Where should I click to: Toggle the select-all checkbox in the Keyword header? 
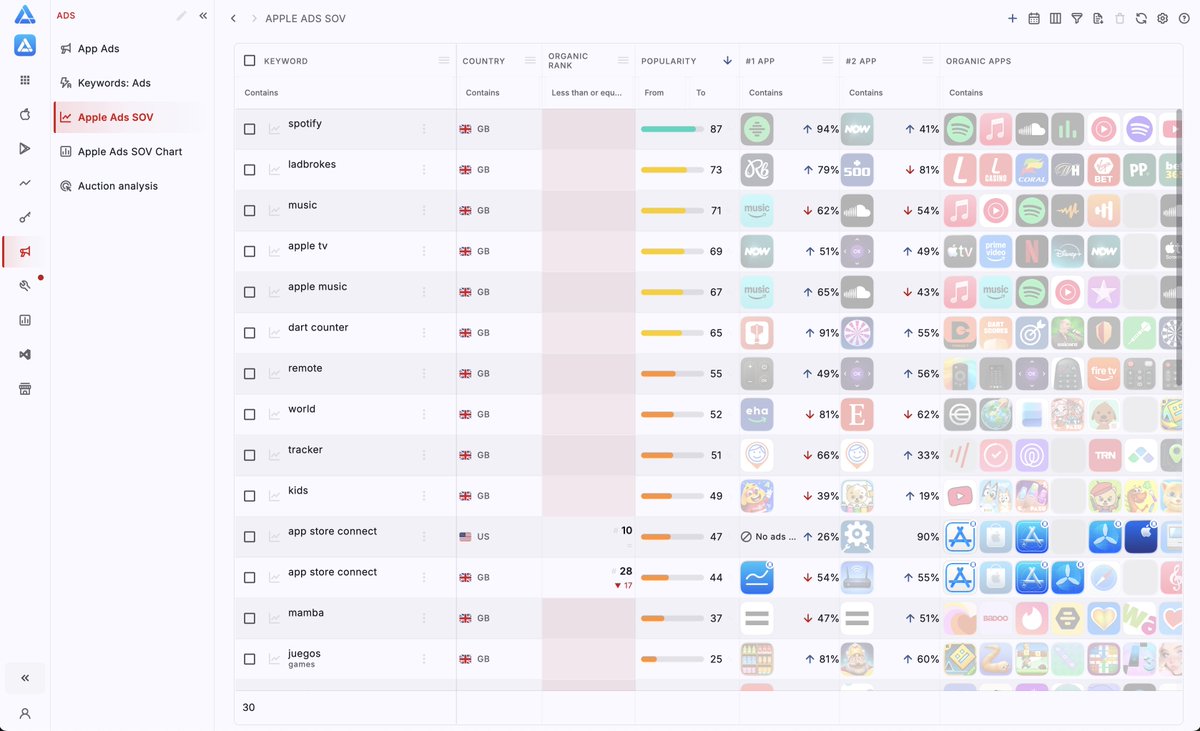pyautogui.click(x=250, y=61)
